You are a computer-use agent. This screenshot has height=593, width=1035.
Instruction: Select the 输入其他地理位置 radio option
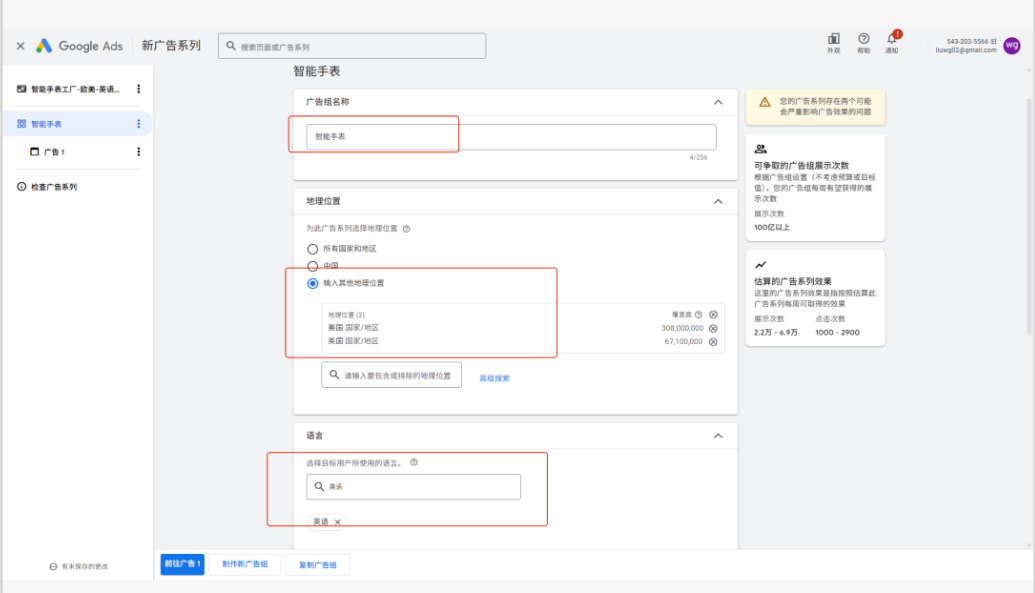click(313, 283)
